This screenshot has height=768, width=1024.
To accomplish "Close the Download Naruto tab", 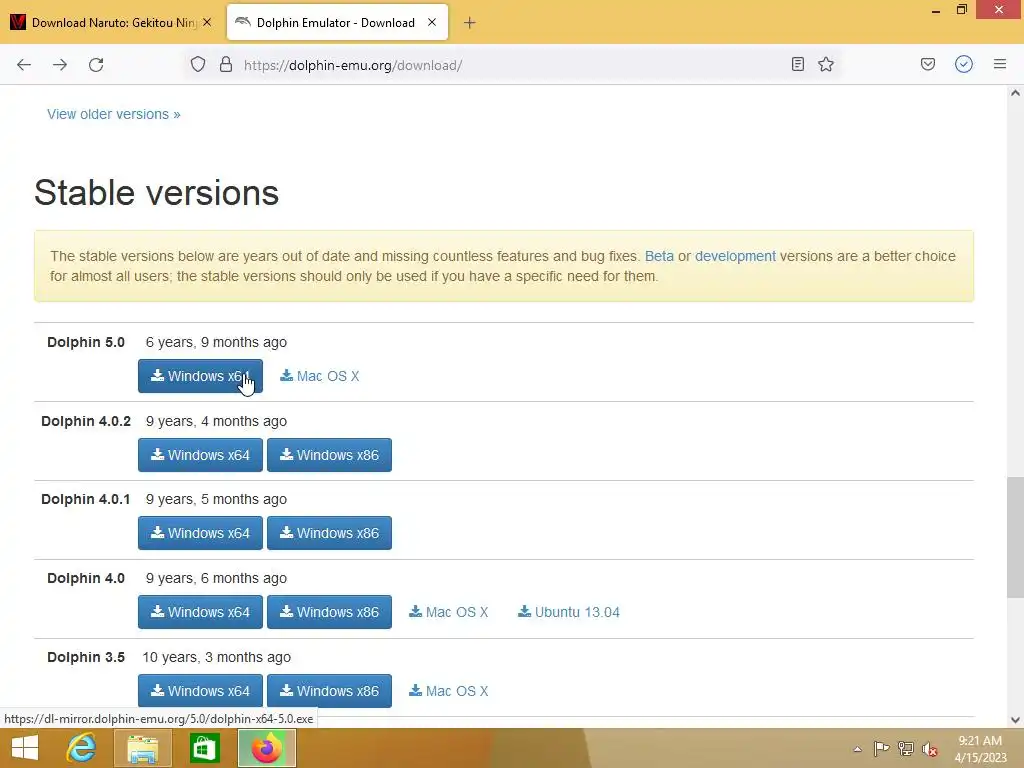I will [207, 22].
